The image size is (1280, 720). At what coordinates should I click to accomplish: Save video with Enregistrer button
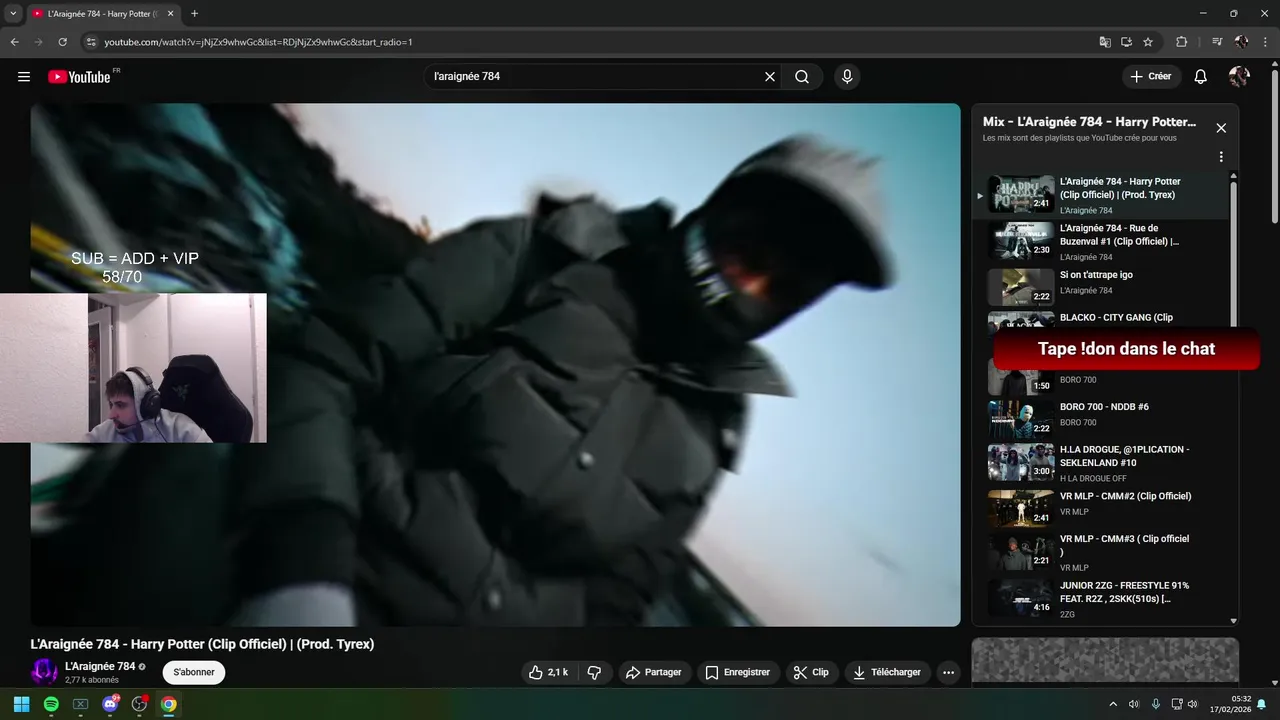pos(738,673)
